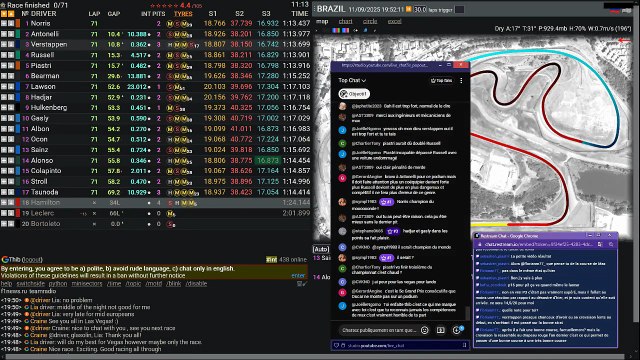
Task: Click the DRIVER column header
Action: [44, 13]
